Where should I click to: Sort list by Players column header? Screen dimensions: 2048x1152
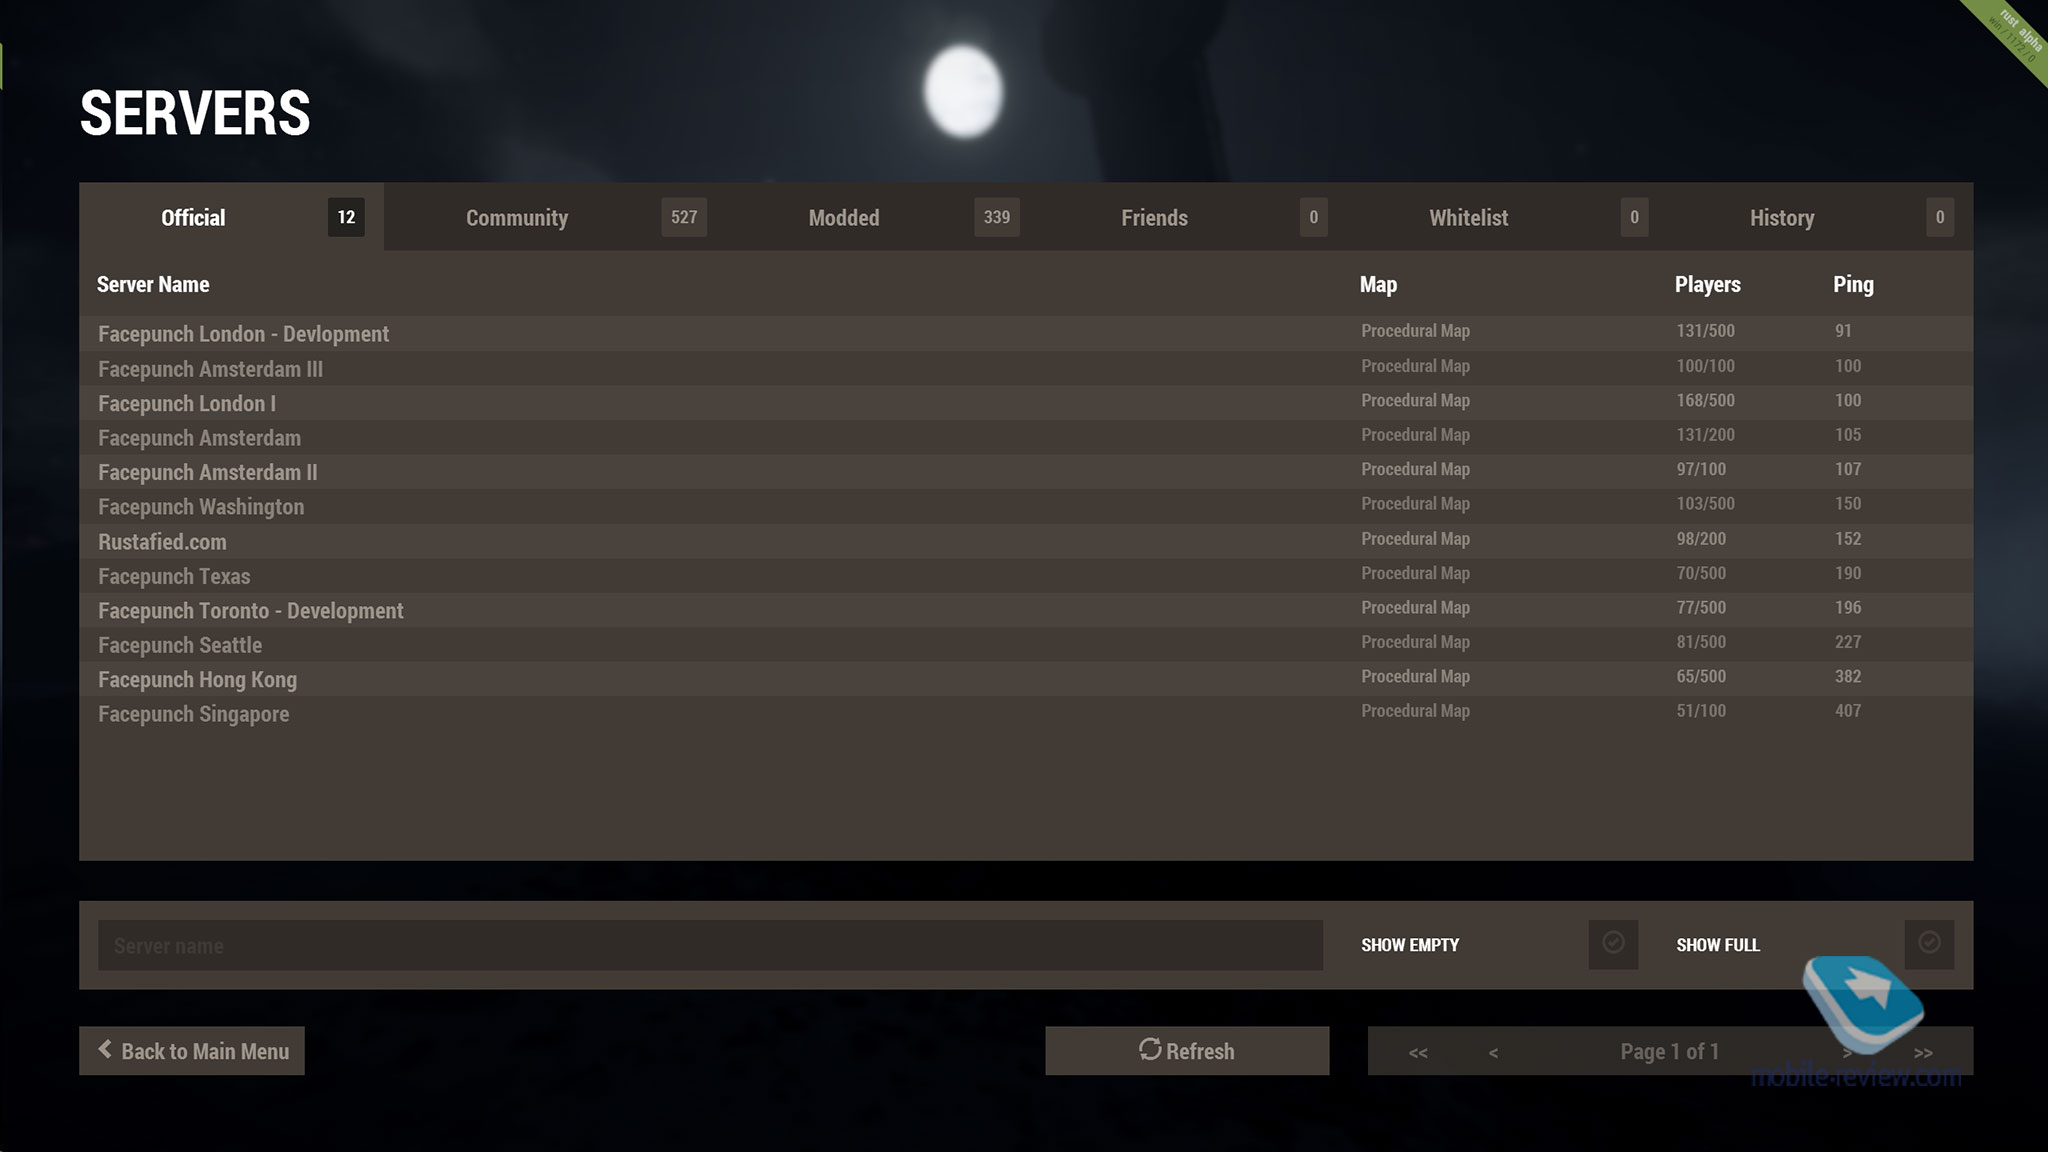(x=1707, y=284)
